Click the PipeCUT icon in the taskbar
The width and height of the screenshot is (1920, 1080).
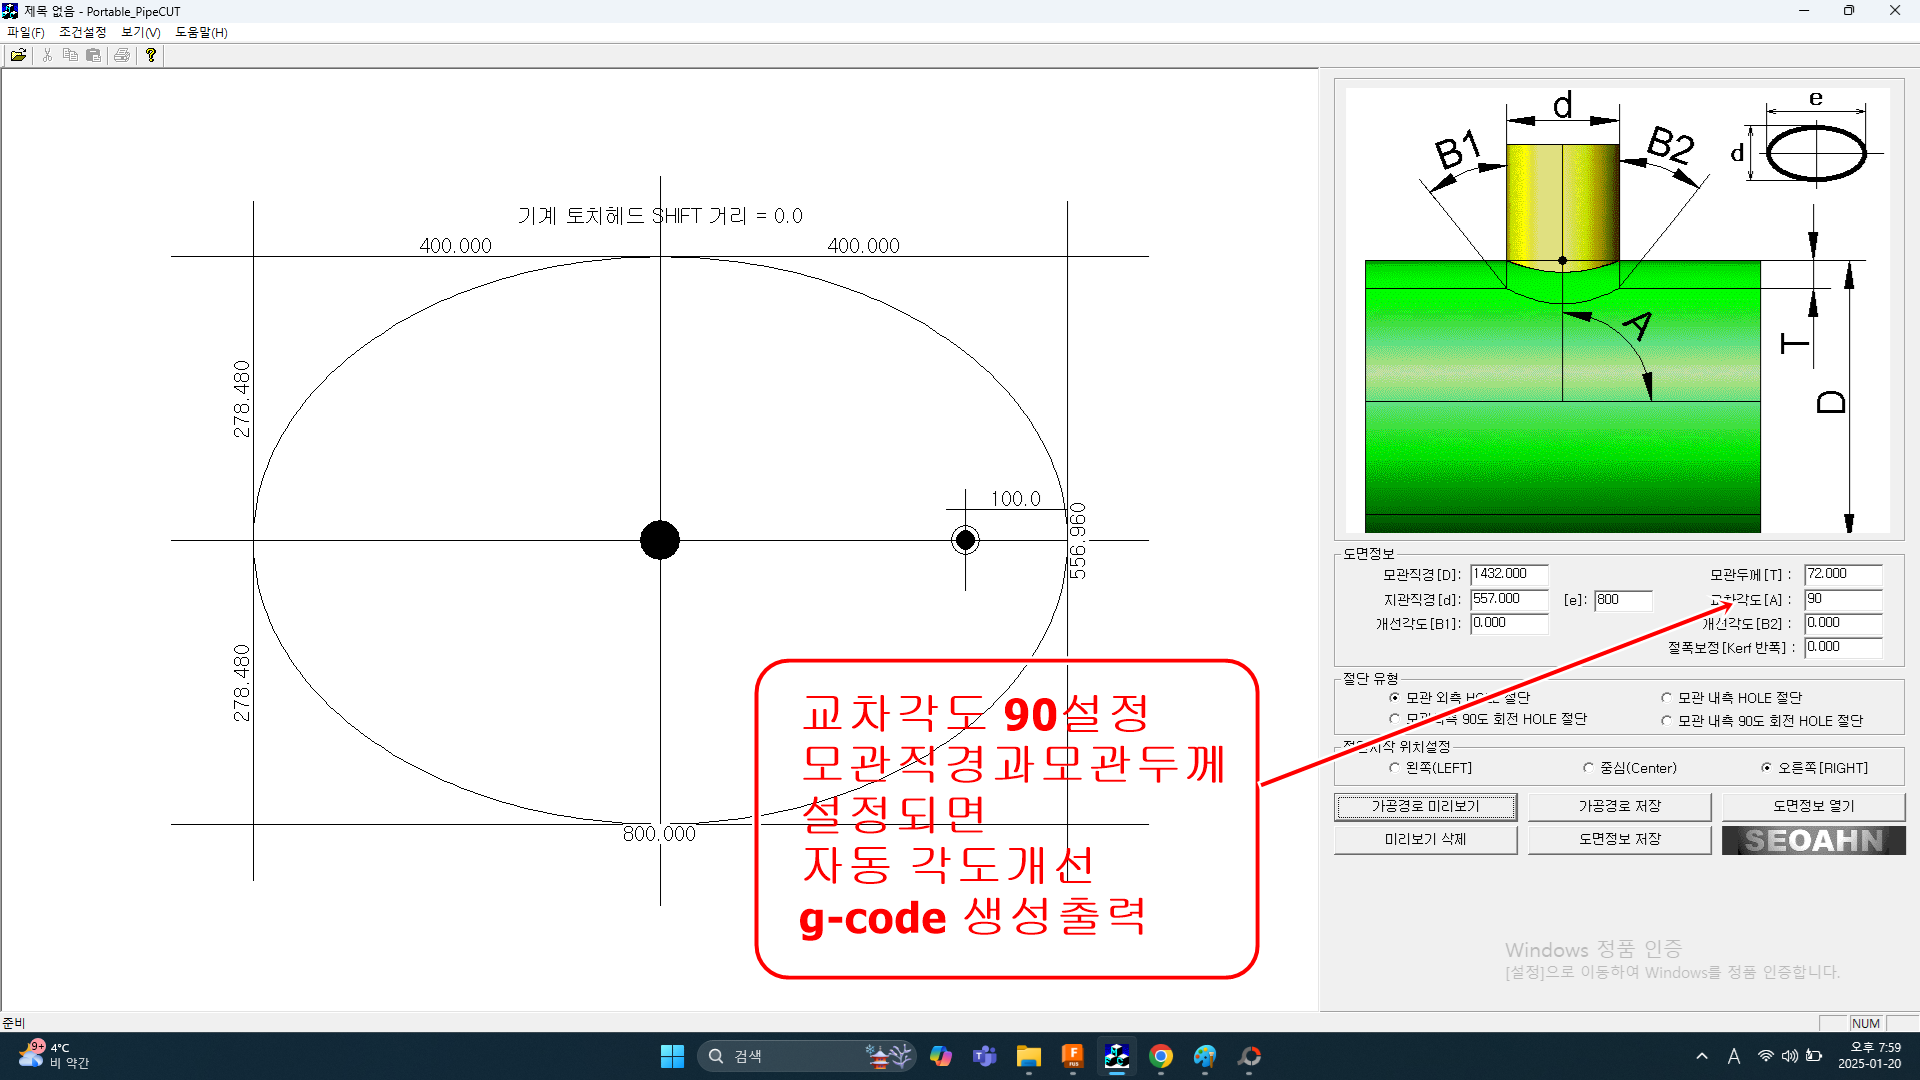pyautogui.click(x=1116, y=1056)
